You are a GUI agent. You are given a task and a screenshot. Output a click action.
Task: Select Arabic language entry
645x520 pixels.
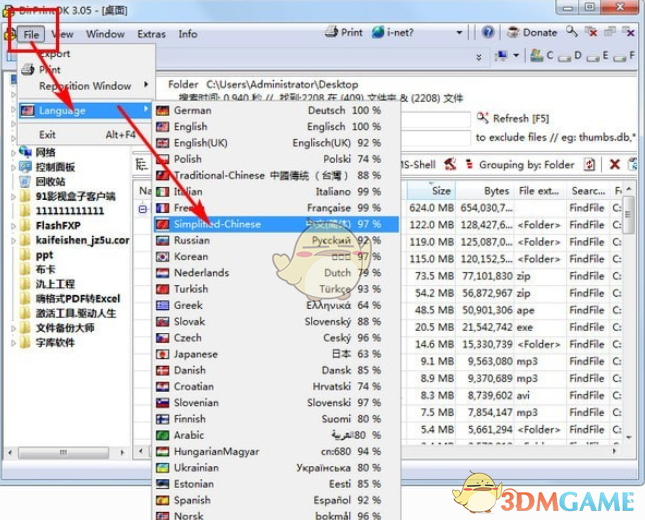tap(275, 435)
